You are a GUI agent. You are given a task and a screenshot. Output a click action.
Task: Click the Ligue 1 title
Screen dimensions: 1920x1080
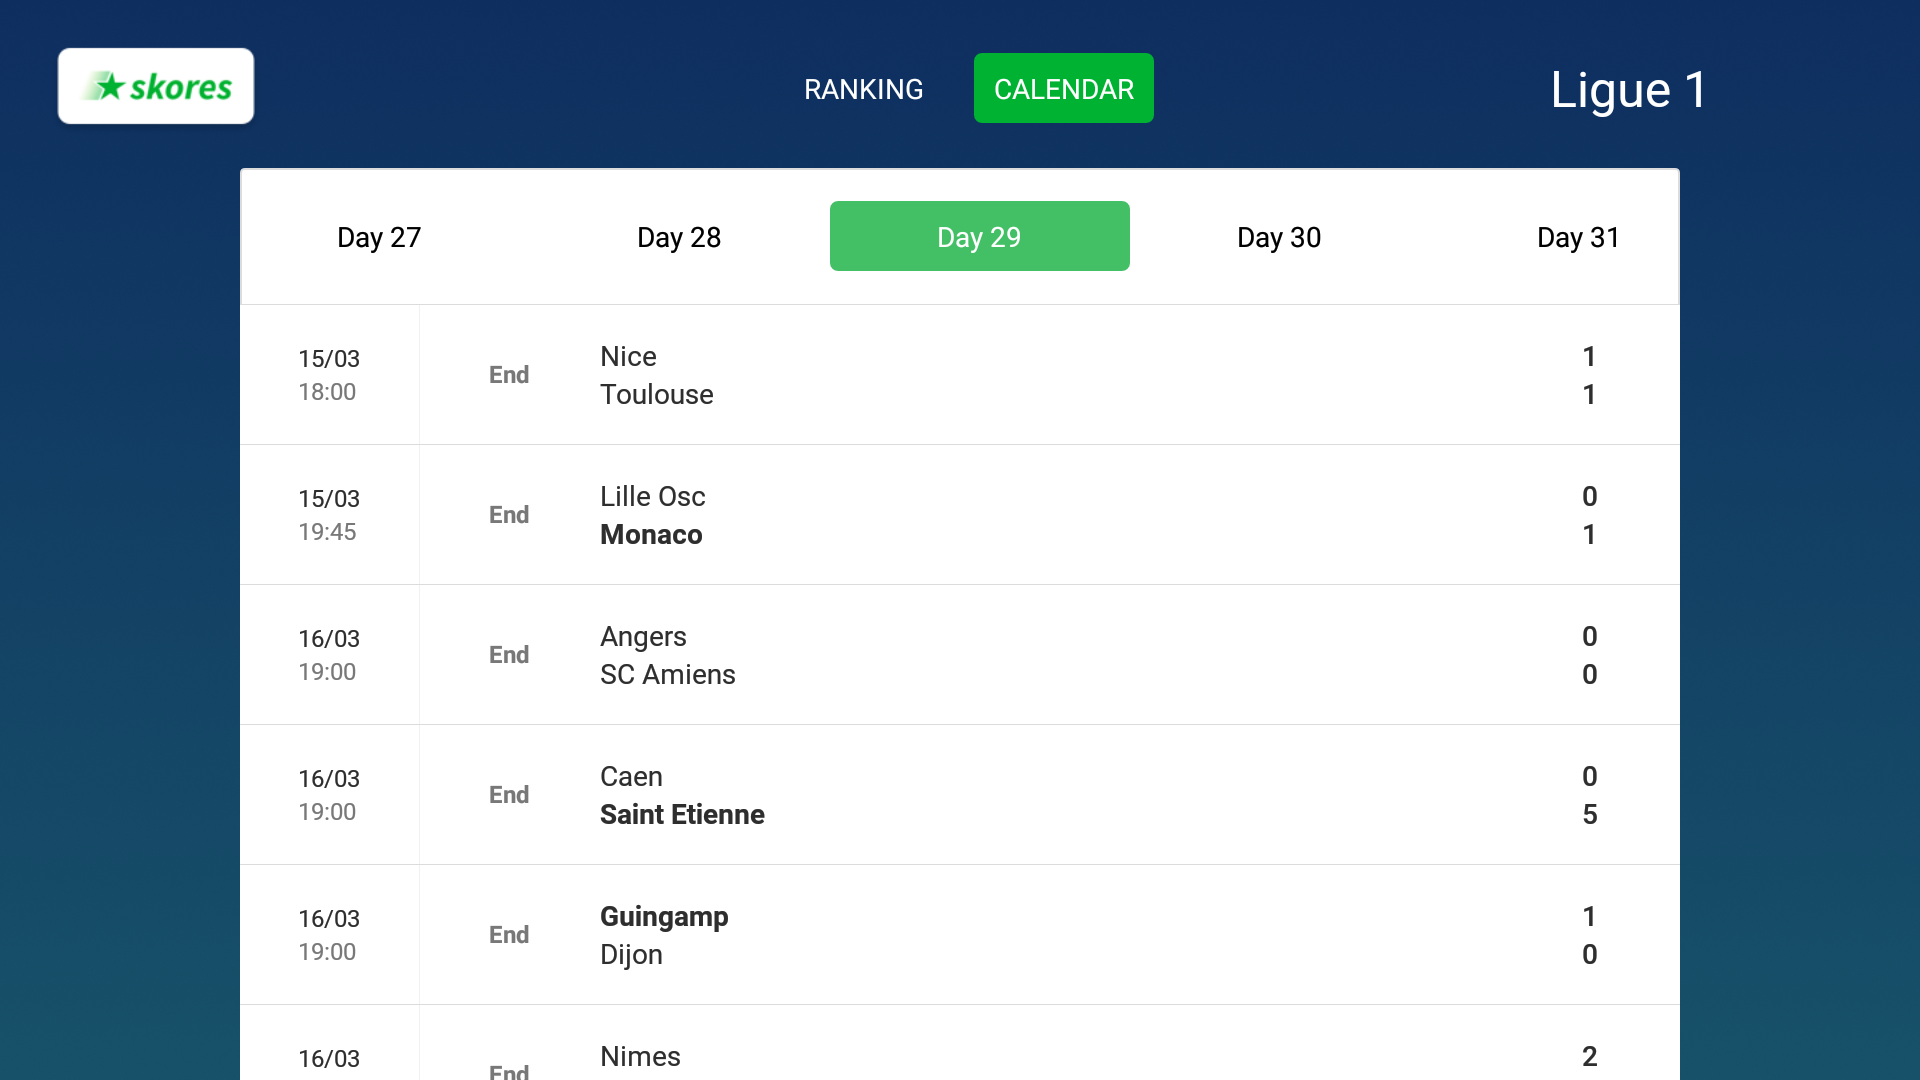tap(1629, 91)
